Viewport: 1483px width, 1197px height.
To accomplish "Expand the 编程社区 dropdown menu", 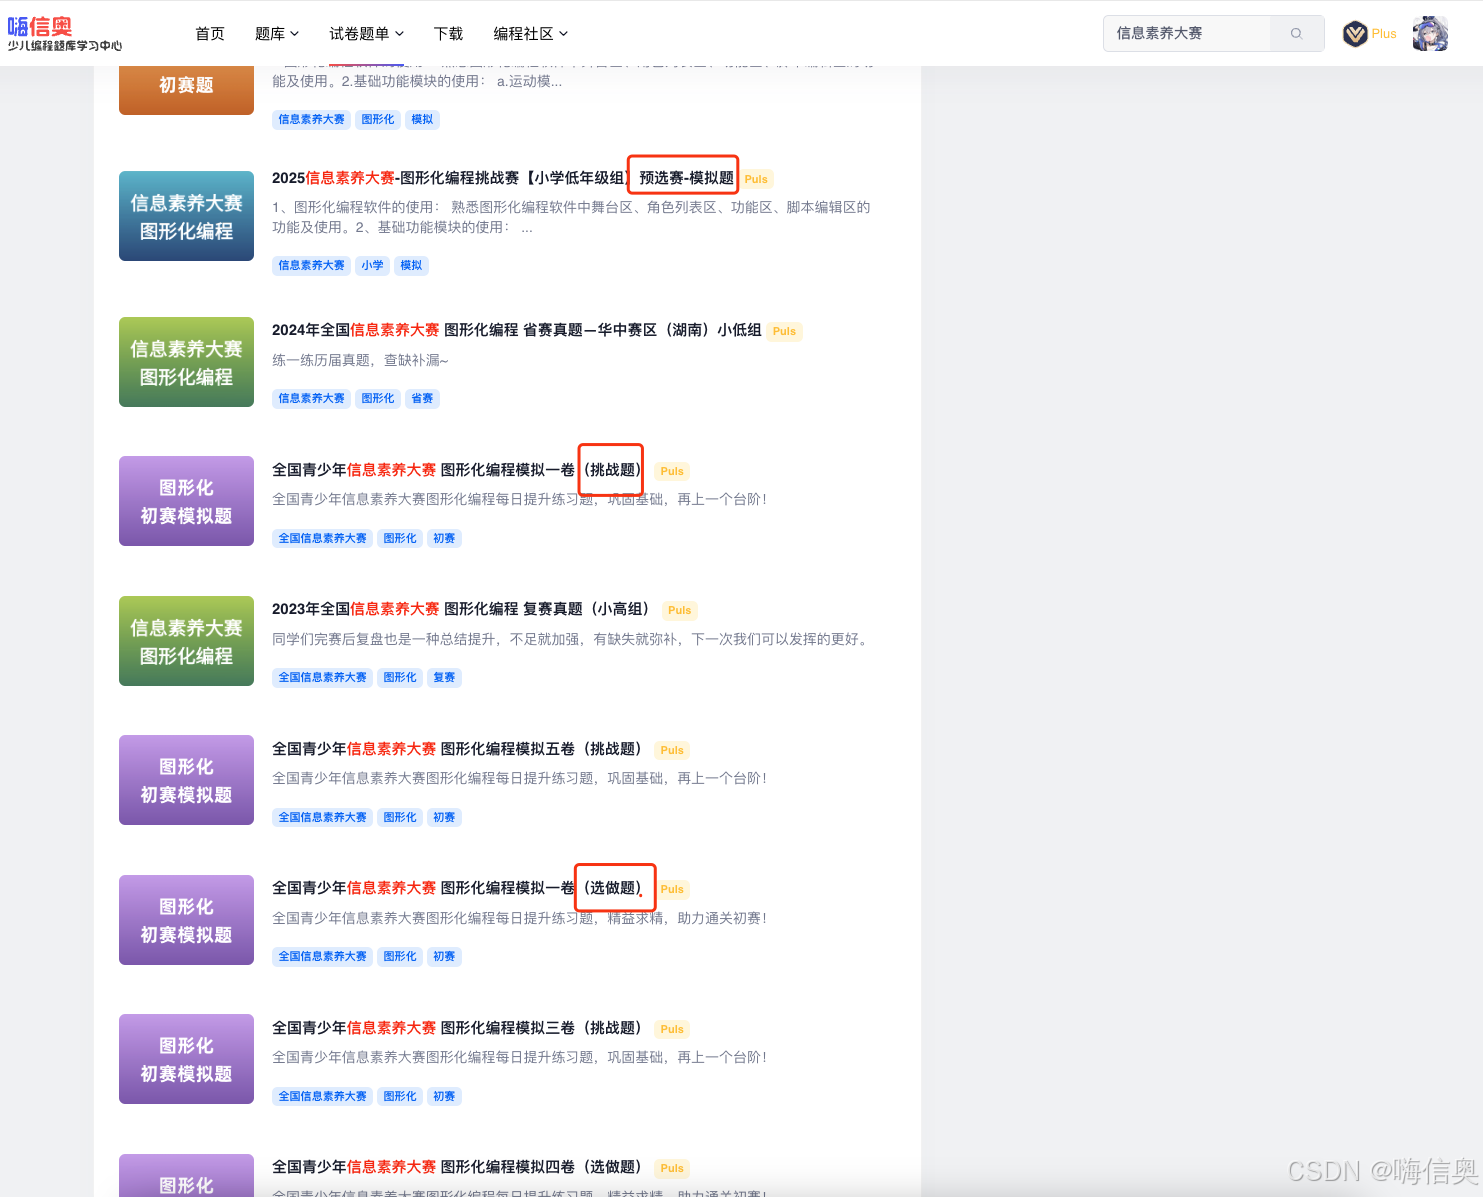I will pyautogui.click(x=531, y=33).
